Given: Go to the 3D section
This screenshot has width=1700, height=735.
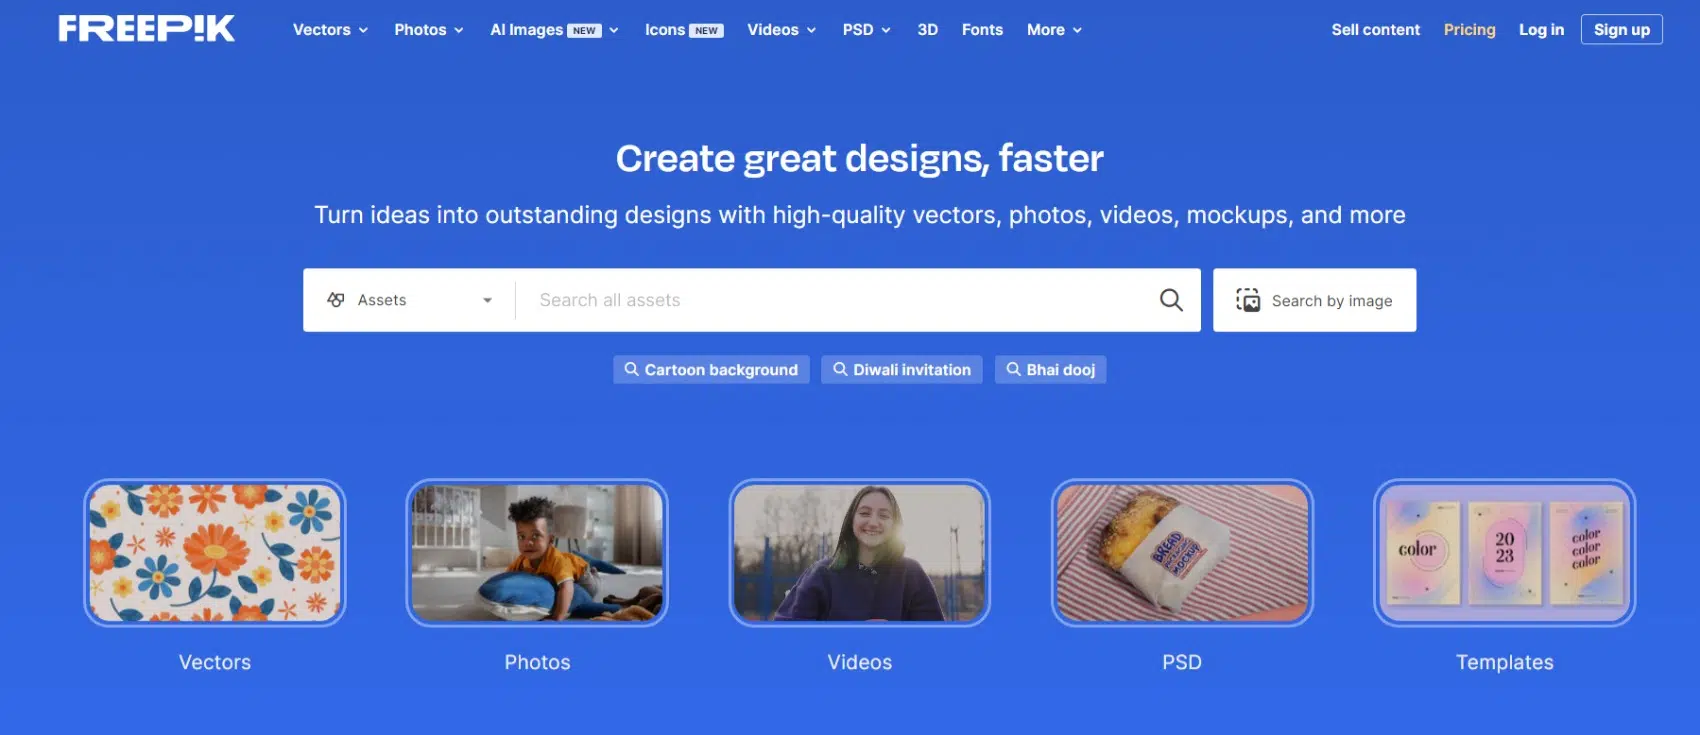Looking at the screenshot, I should pos(928,30).
